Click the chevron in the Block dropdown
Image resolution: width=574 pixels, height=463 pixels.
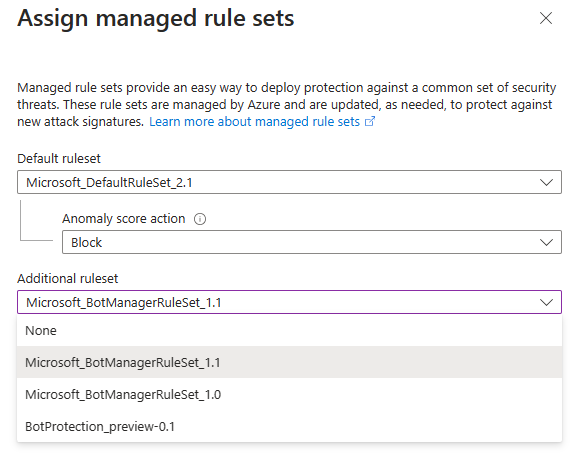tap(546, 242)
